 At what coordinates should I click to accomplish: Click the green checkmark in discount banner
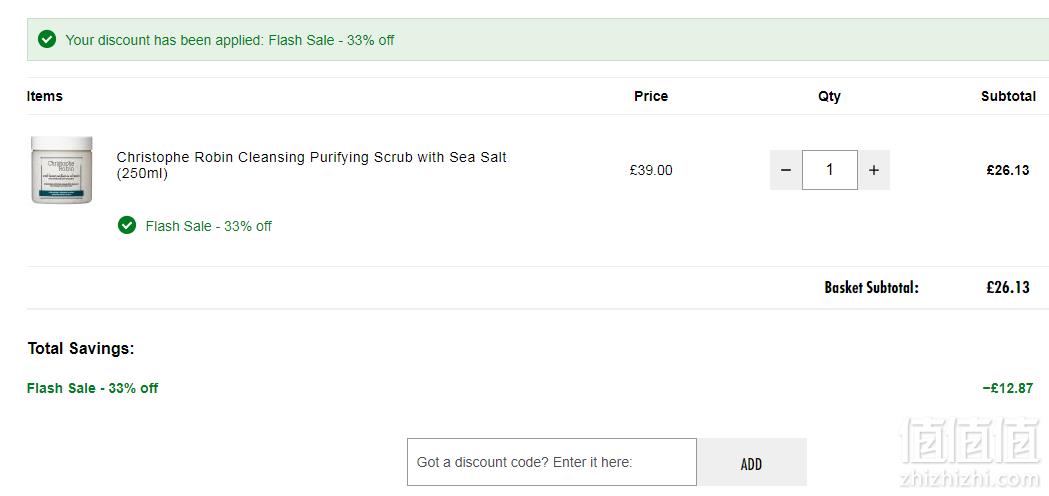(x=47, y=39)
